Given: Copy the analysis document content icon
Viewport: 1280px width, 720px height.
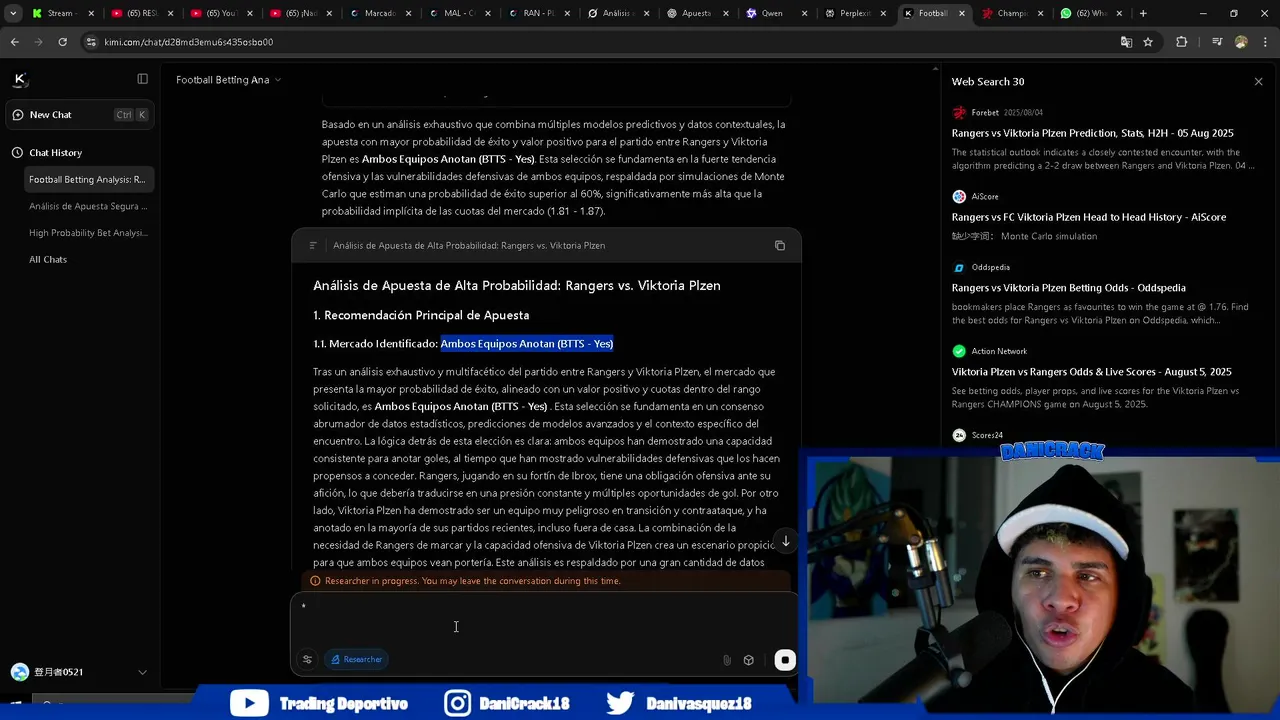Looking at the screenshot, I should point(780,246).
